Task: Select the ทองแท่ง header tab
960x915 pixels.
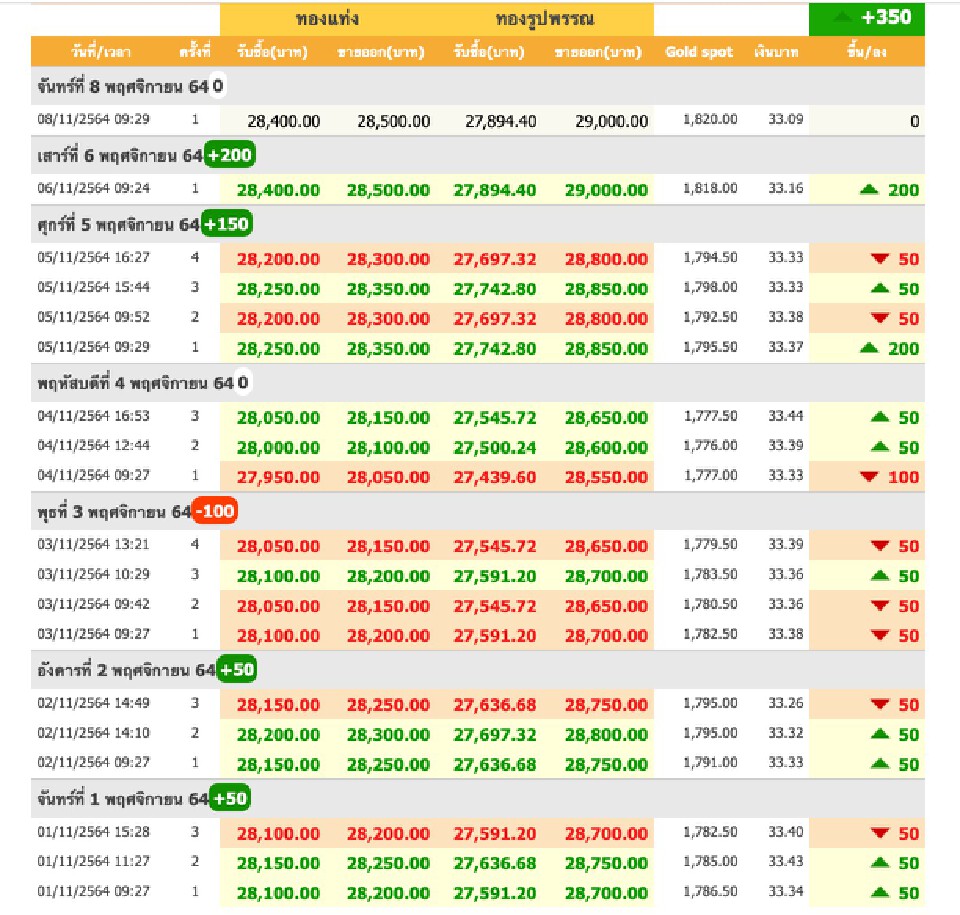Action: 327,19
